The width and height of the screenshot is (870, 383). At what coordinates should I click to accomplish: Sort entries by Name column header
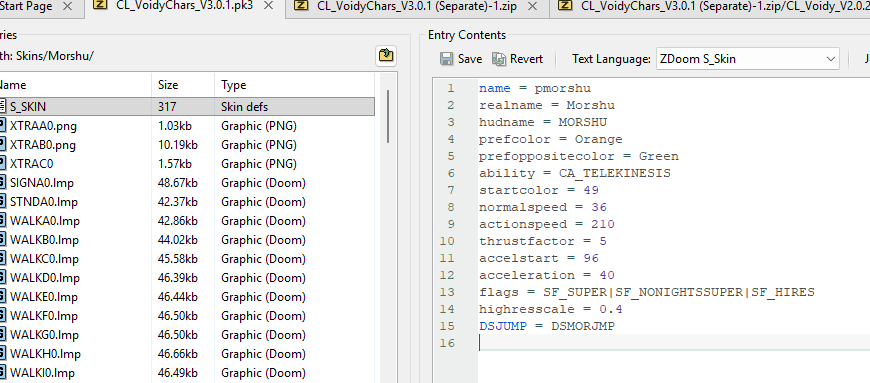pyautogui.click(x=75, y=85)
